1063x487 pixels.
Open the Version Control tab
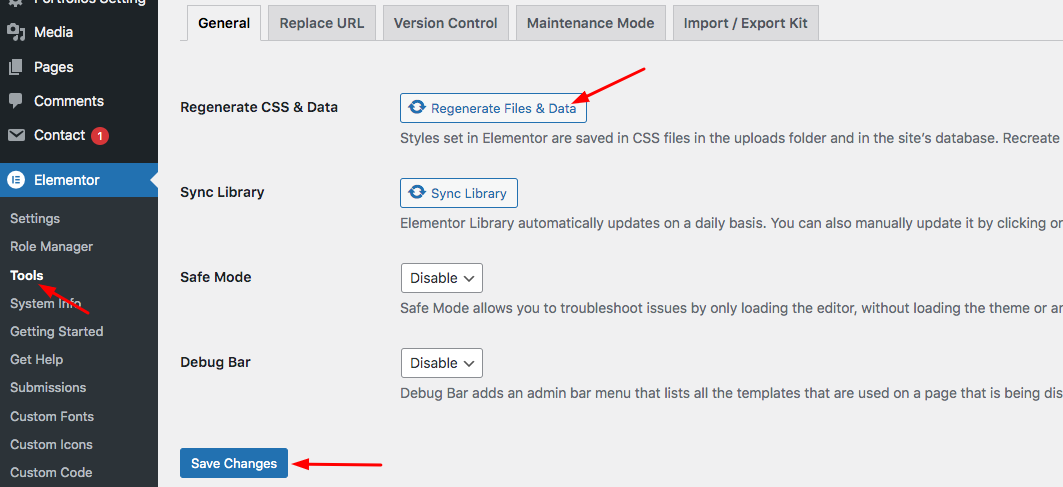(x=446, y=23)
